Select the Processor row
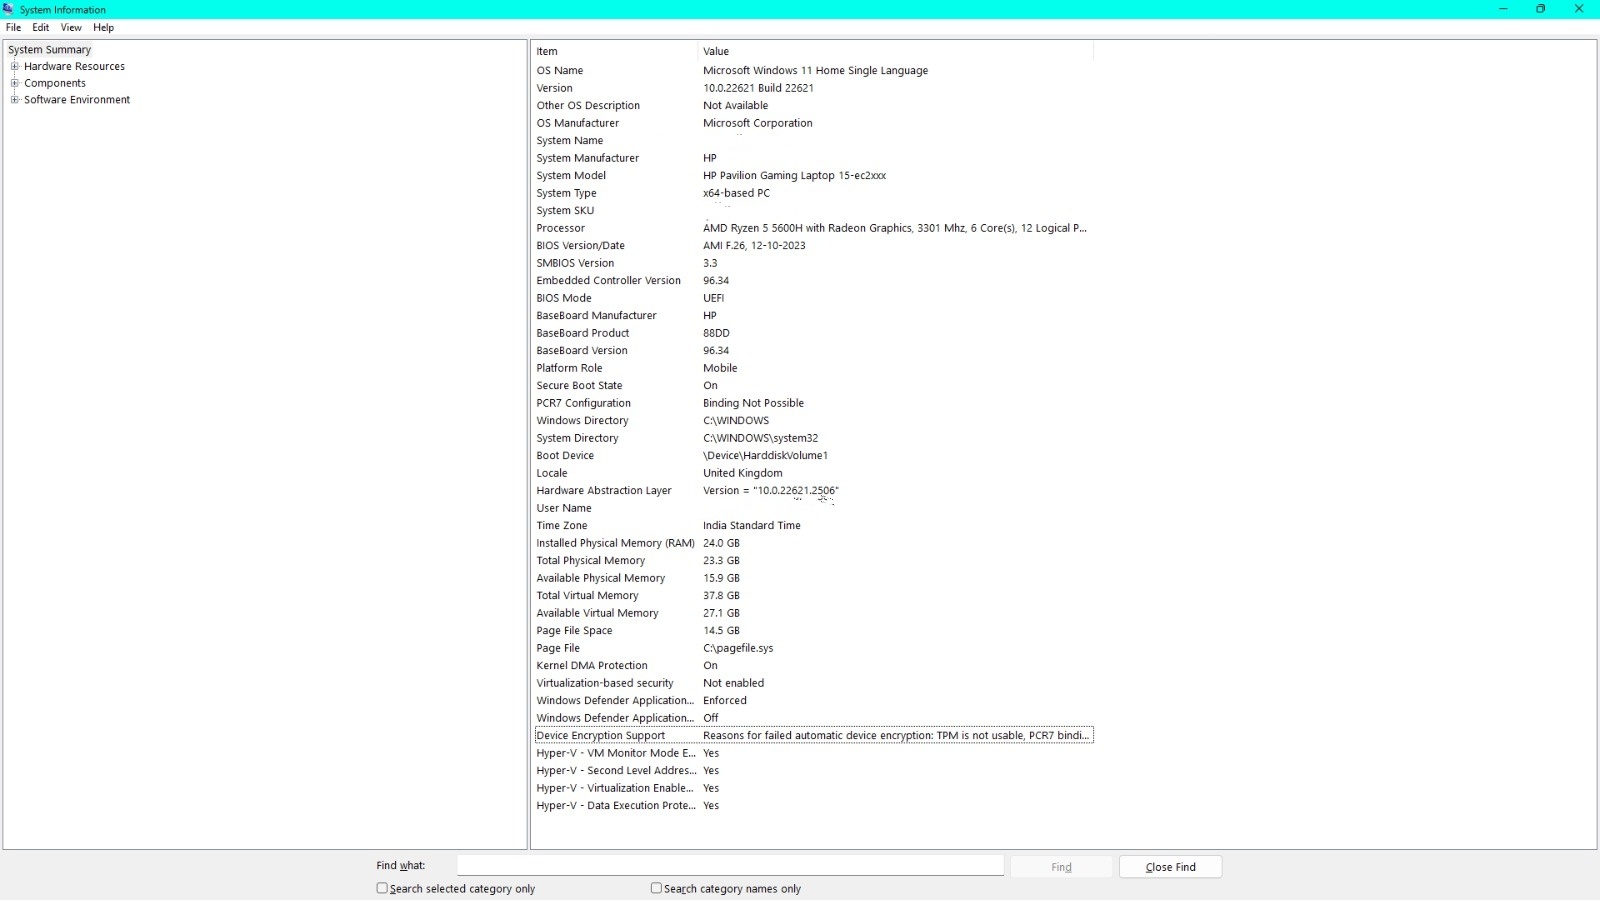This screenshot has width=1600, height=900. click(x=813, y=228)
